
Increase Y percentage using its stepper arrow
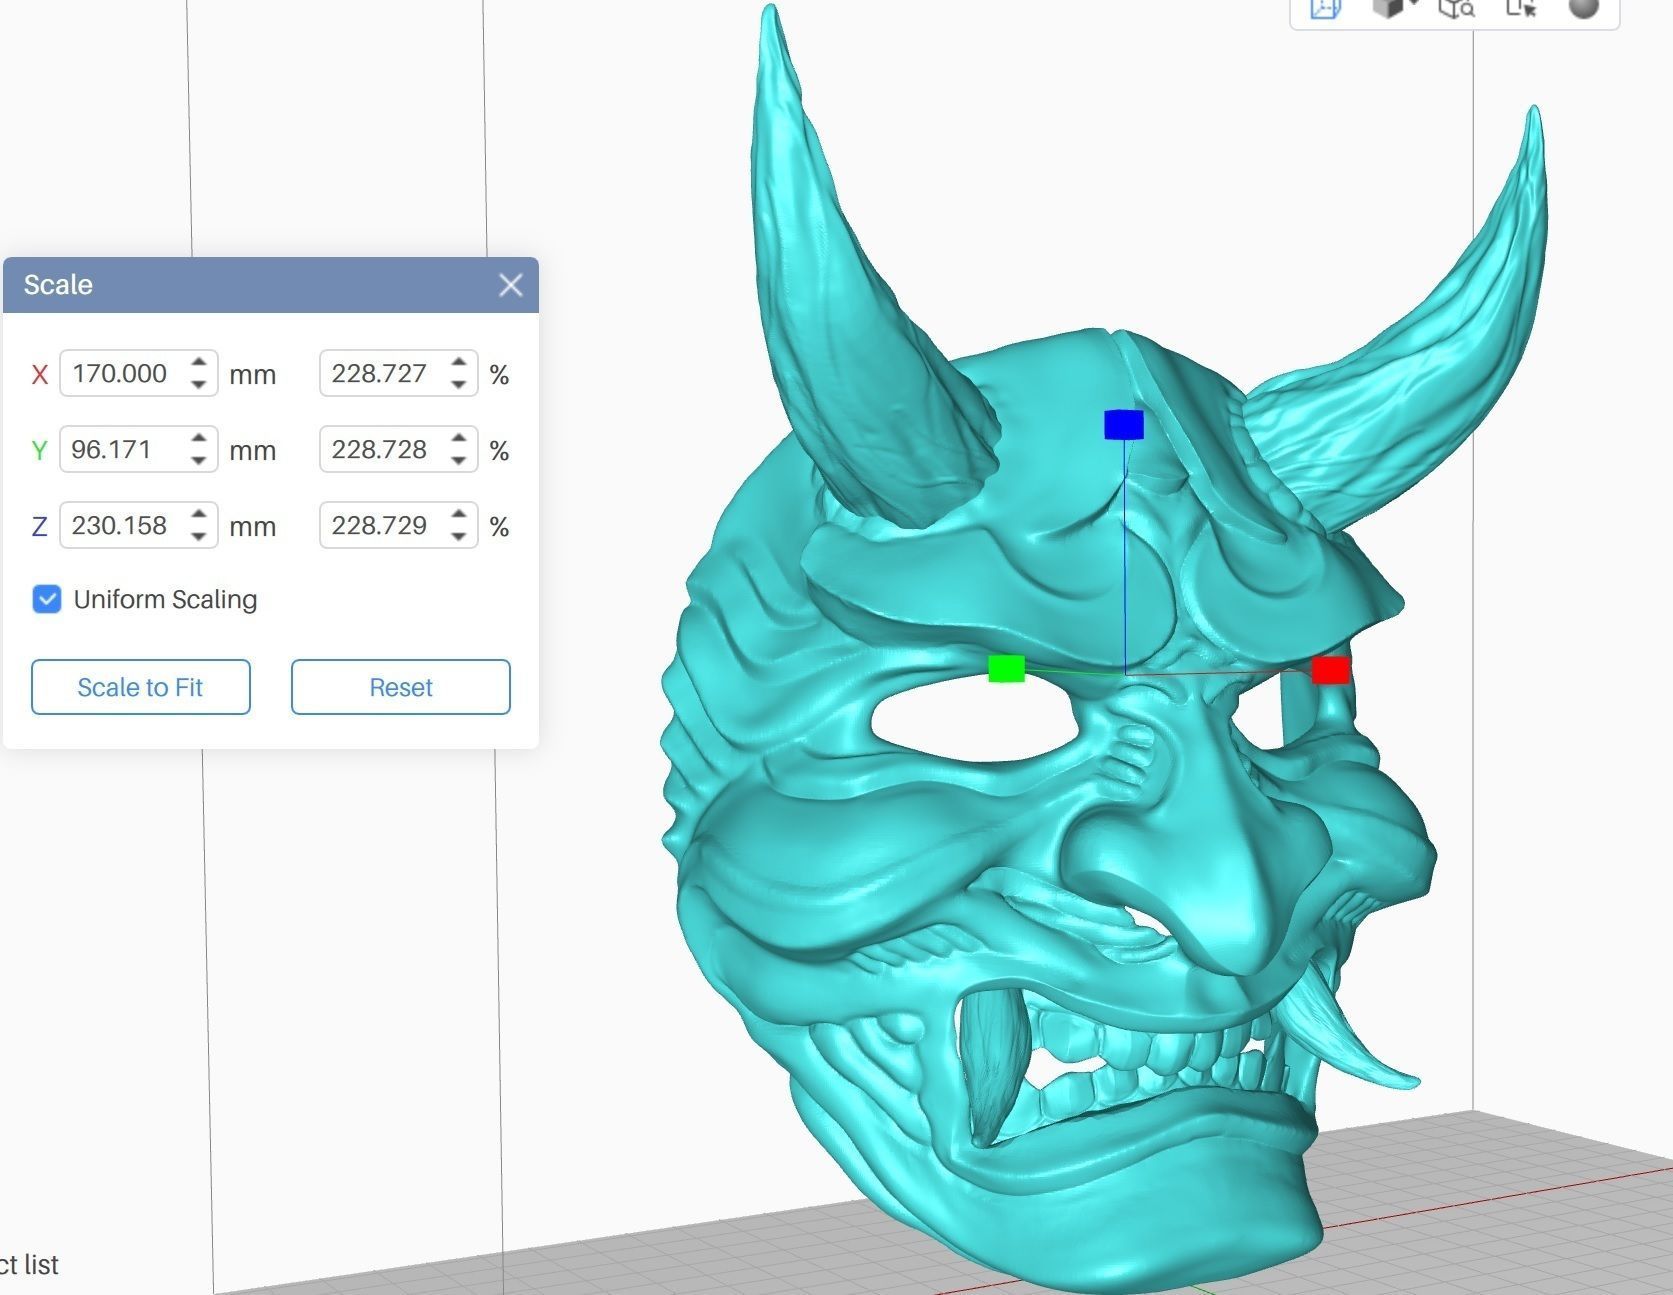tap(457, 440)
